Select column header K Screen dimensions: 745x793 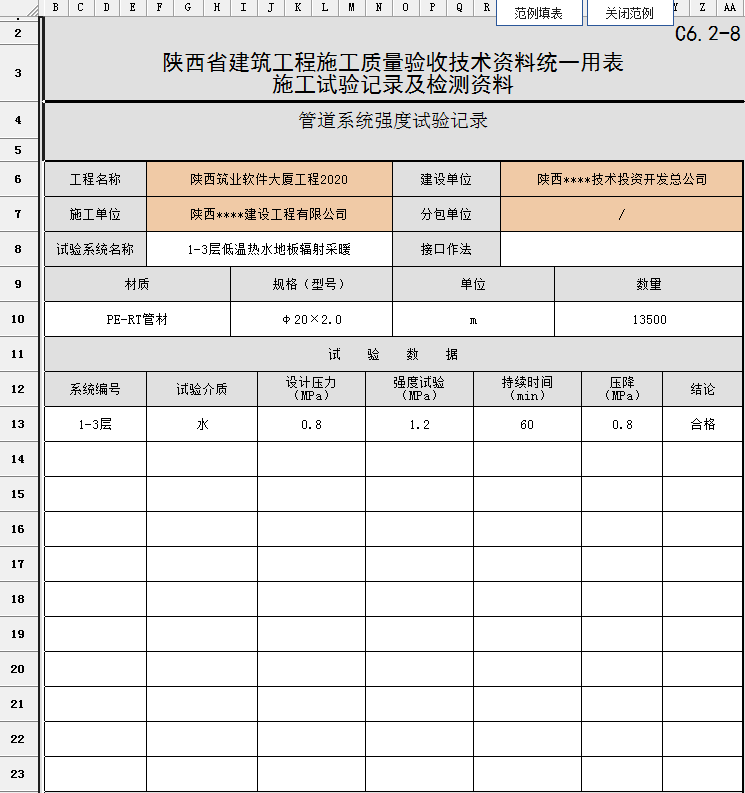[x=298, y=7]
